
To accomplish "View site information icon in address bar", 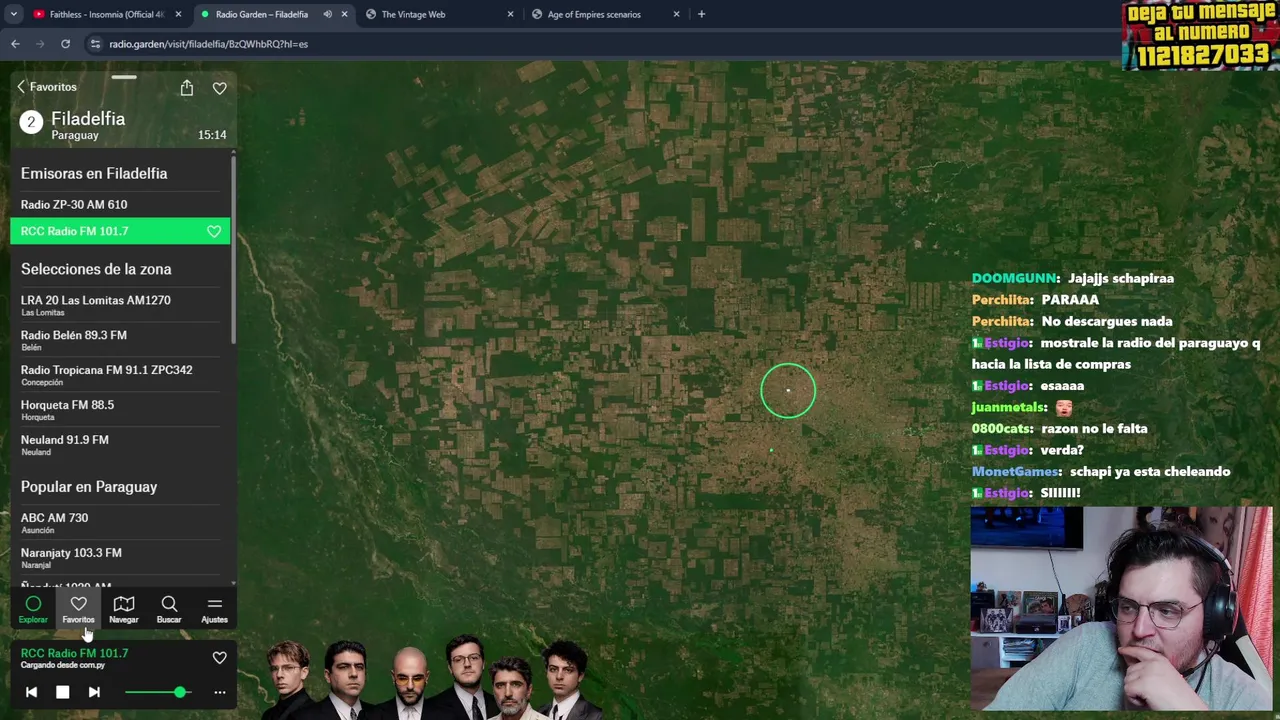I will (95, 44).
